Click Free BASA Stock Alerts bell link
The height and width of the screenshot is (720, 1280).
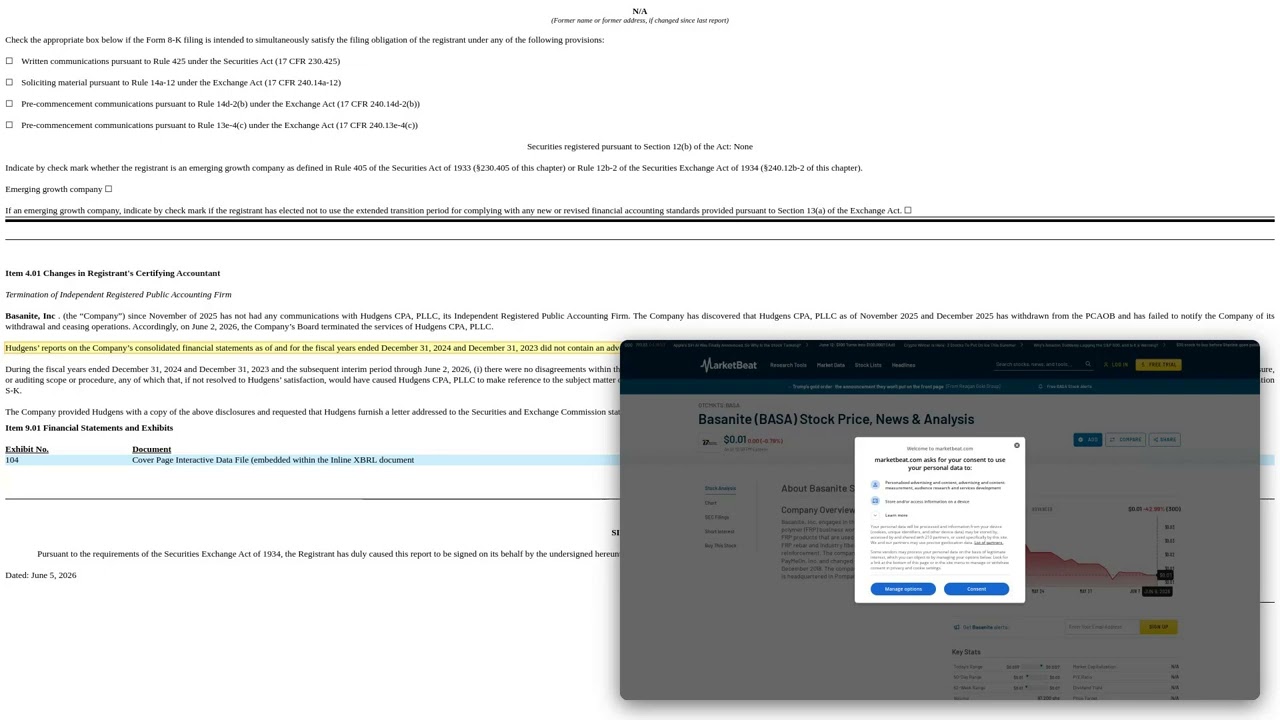click(x=1066, y=386)
